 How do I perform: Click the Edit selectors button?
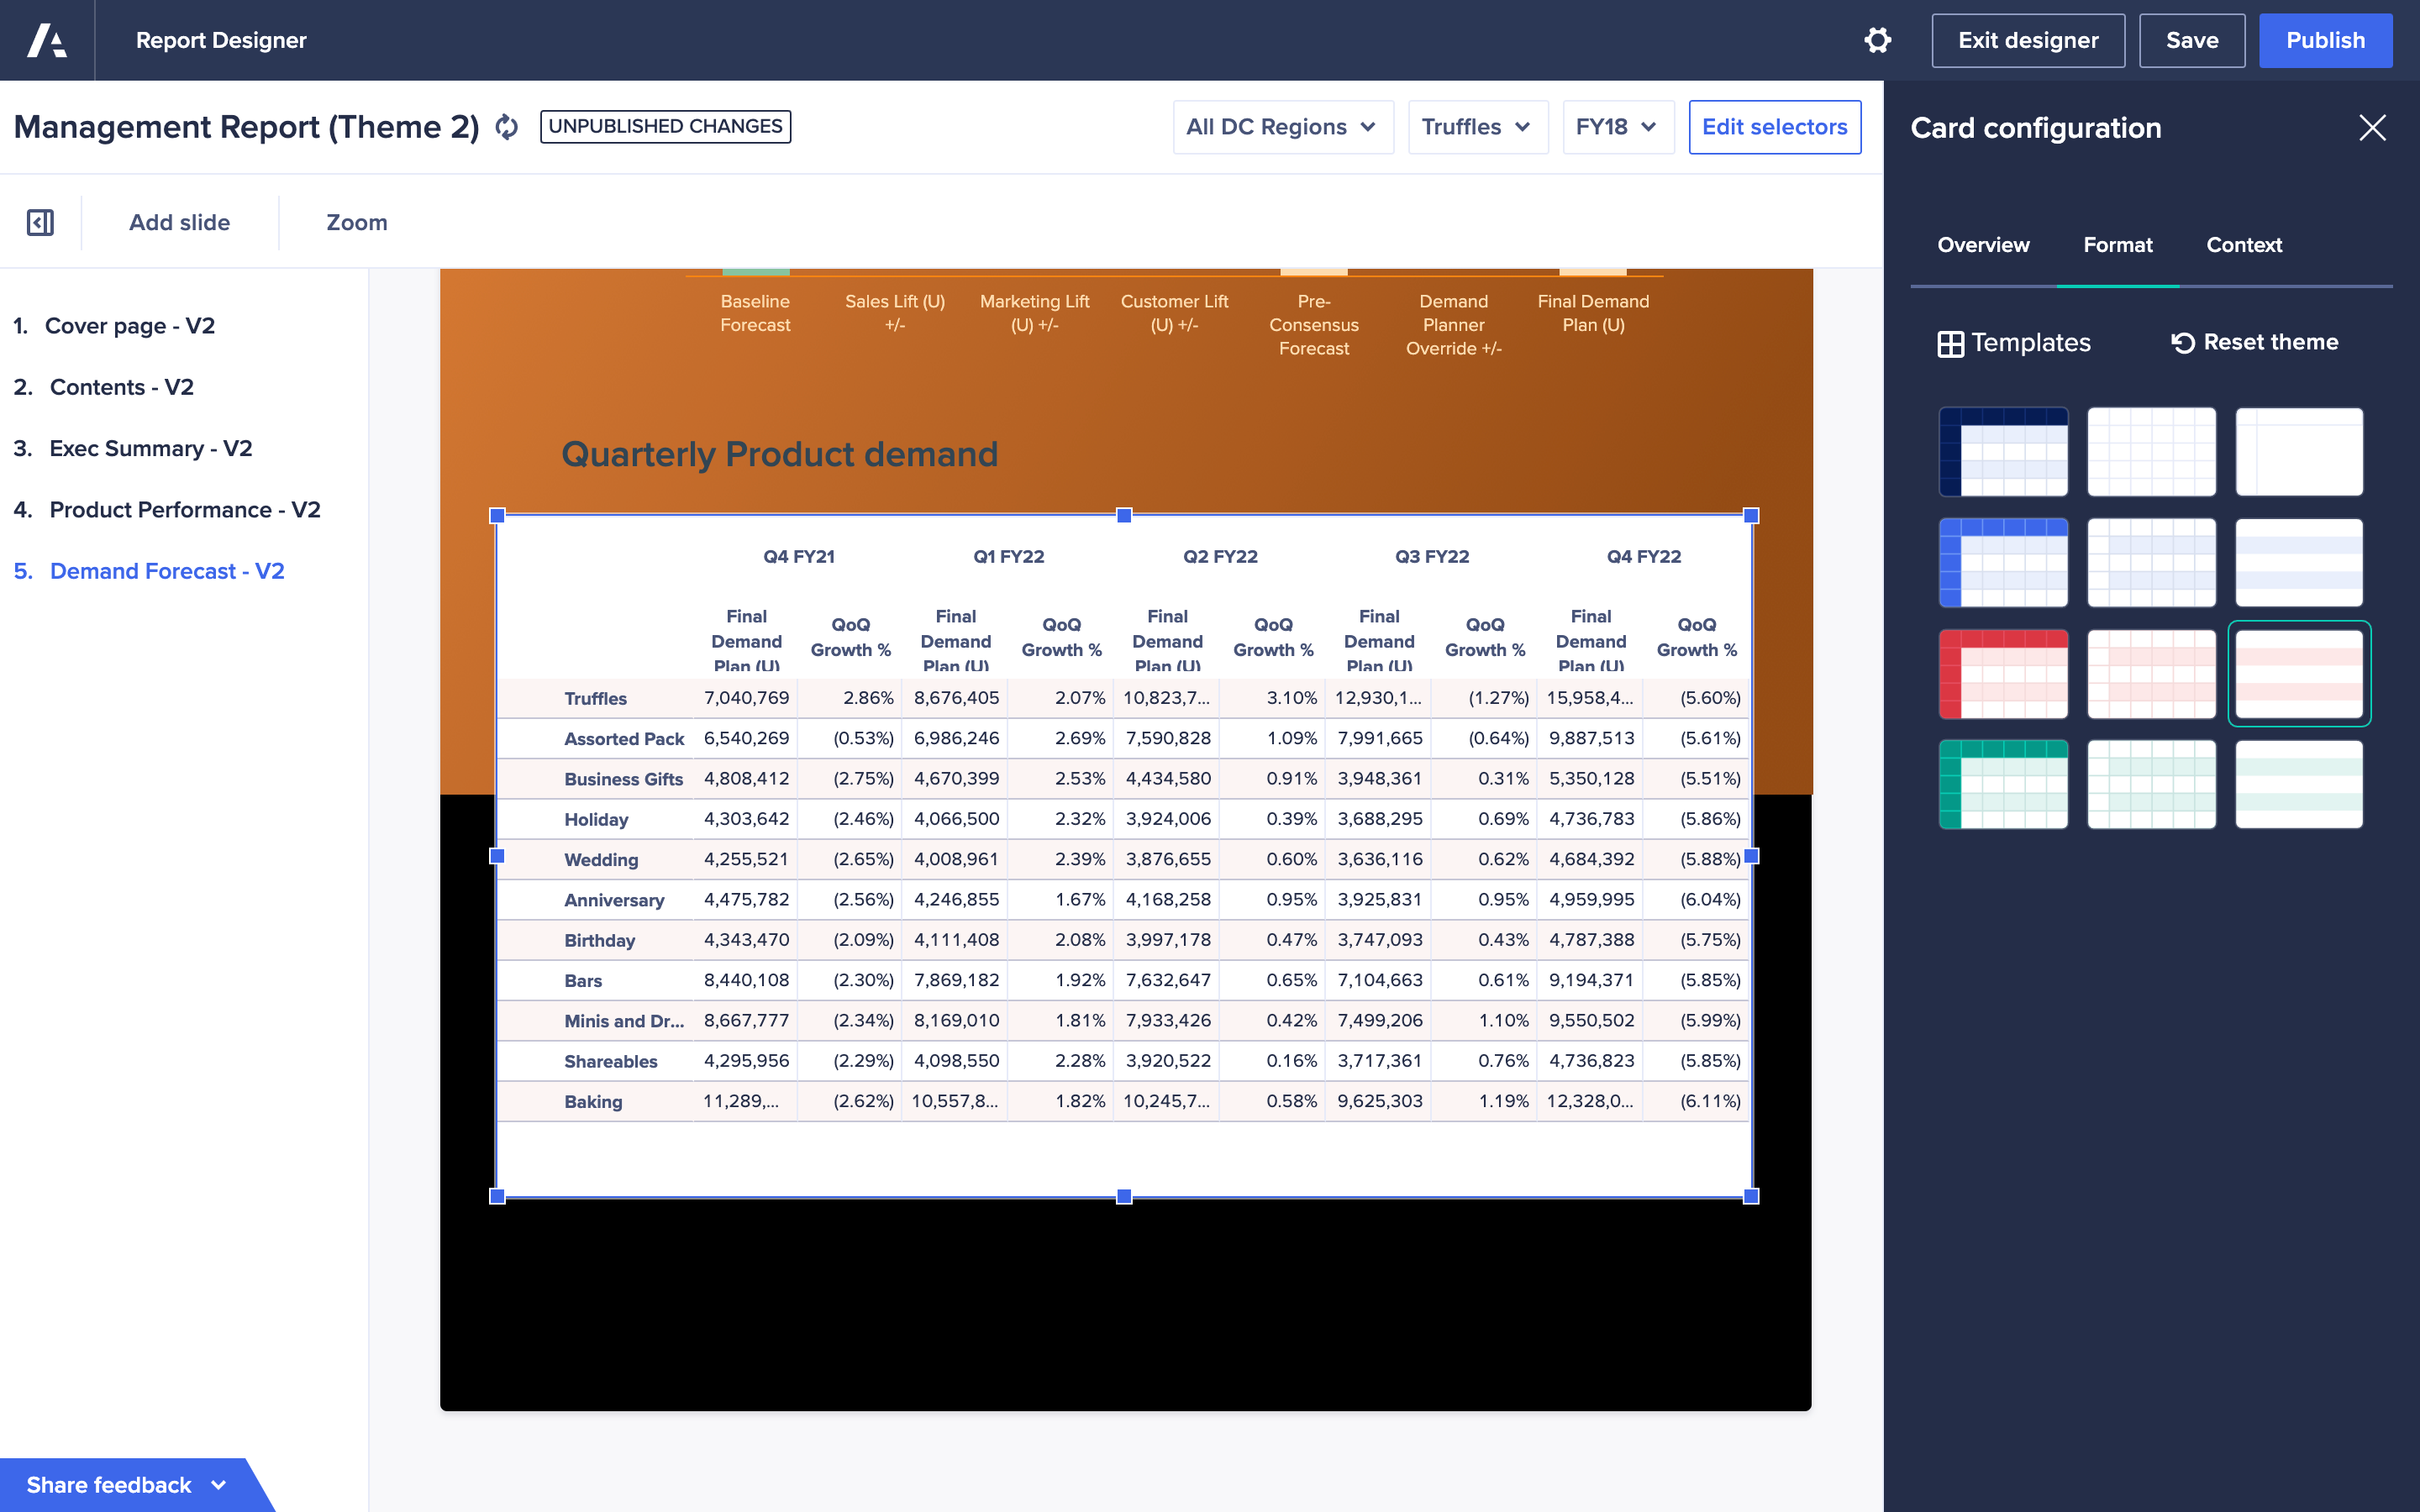click(x=1774, y=125)
